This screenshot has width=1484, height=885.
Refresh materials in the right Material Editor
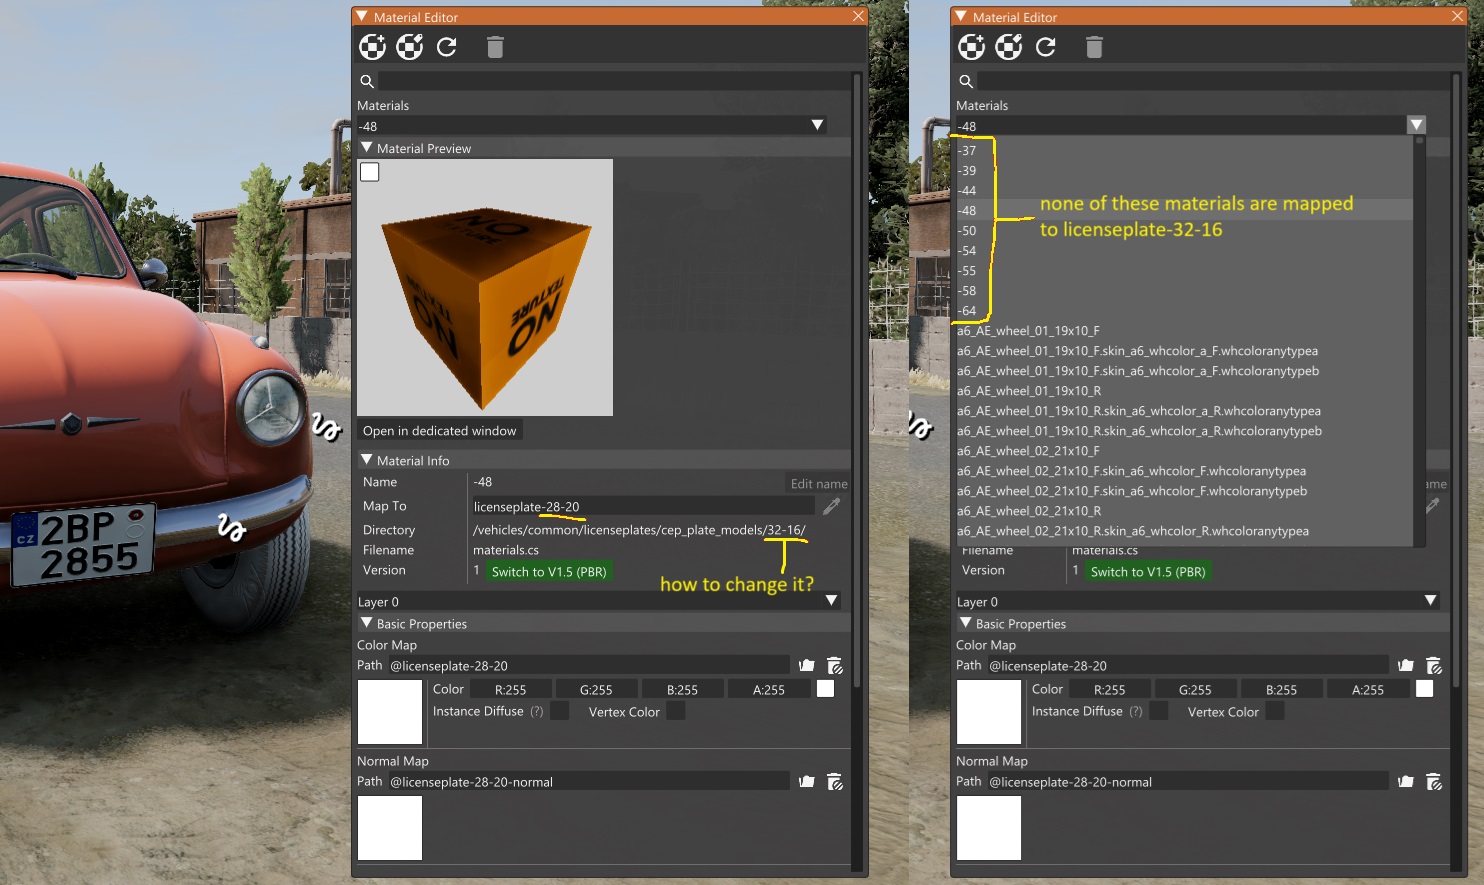click(1046, 47)
